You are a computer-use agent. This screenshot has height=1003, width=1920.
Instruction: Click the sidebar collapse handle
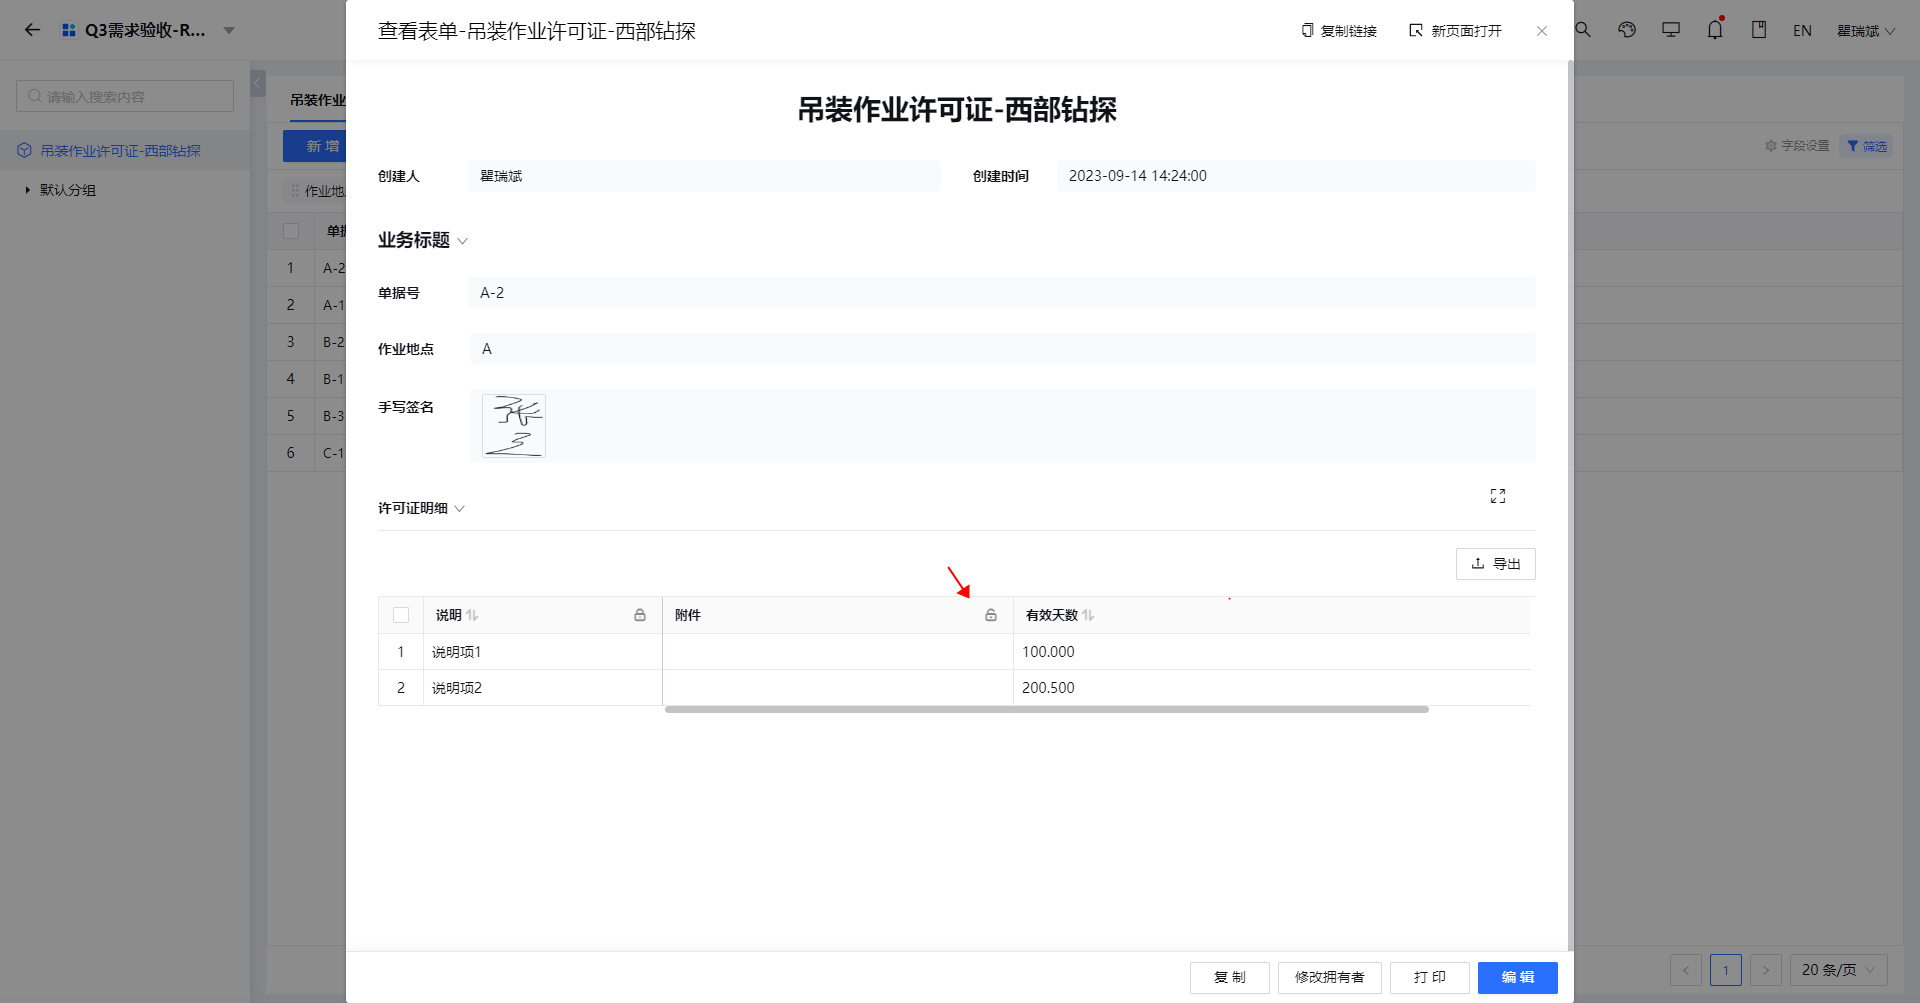click(x=258, y=84)
